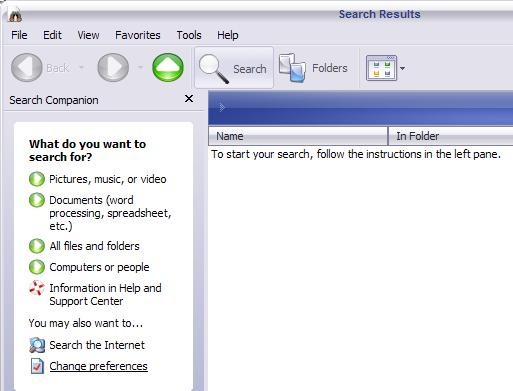
Task: Select Search the Internet link
Action: [x=97, y=345]
